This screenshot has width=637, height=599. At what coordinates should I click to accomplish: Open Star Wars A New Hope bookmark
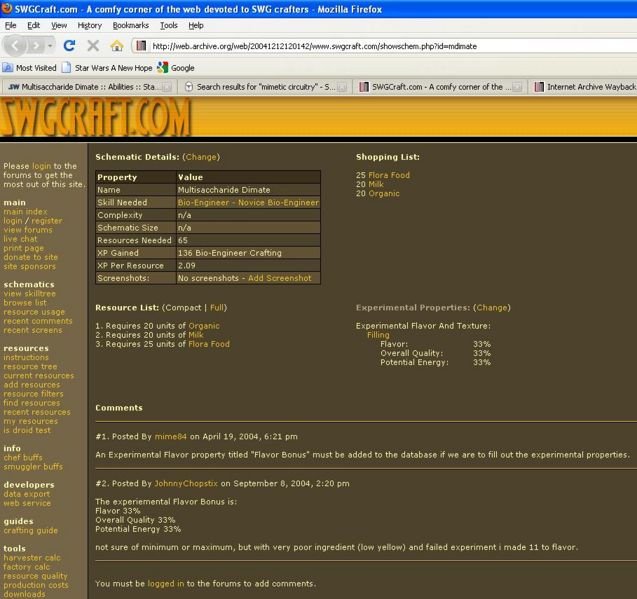coord(106,68)
